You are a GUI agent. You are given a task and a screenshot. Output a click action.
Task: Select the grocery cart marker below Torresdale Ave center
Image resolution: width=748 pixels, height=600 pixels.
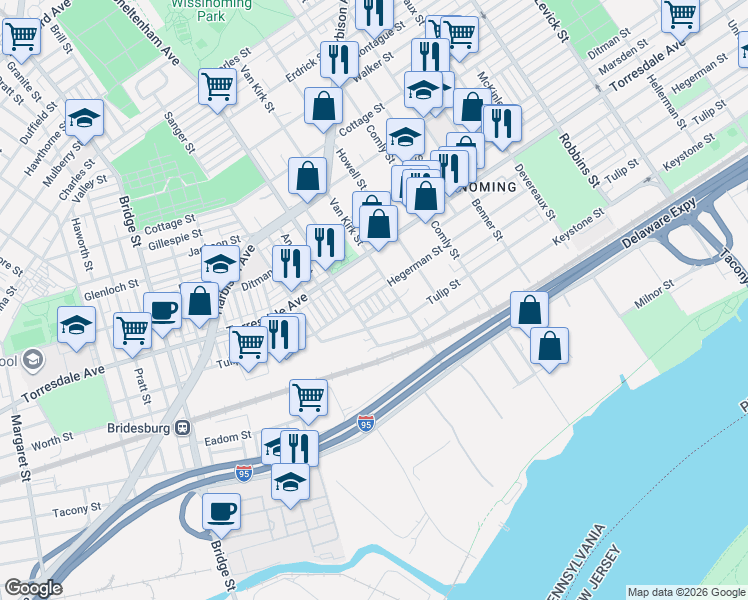coord(249,346)
